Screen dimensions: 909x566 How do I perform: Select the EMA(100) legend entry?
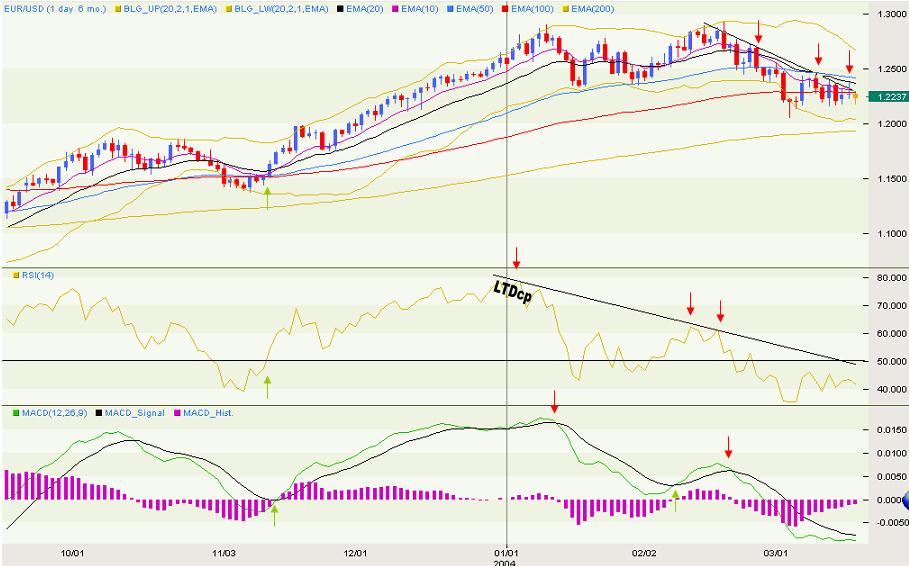click(x=532, y=9)
